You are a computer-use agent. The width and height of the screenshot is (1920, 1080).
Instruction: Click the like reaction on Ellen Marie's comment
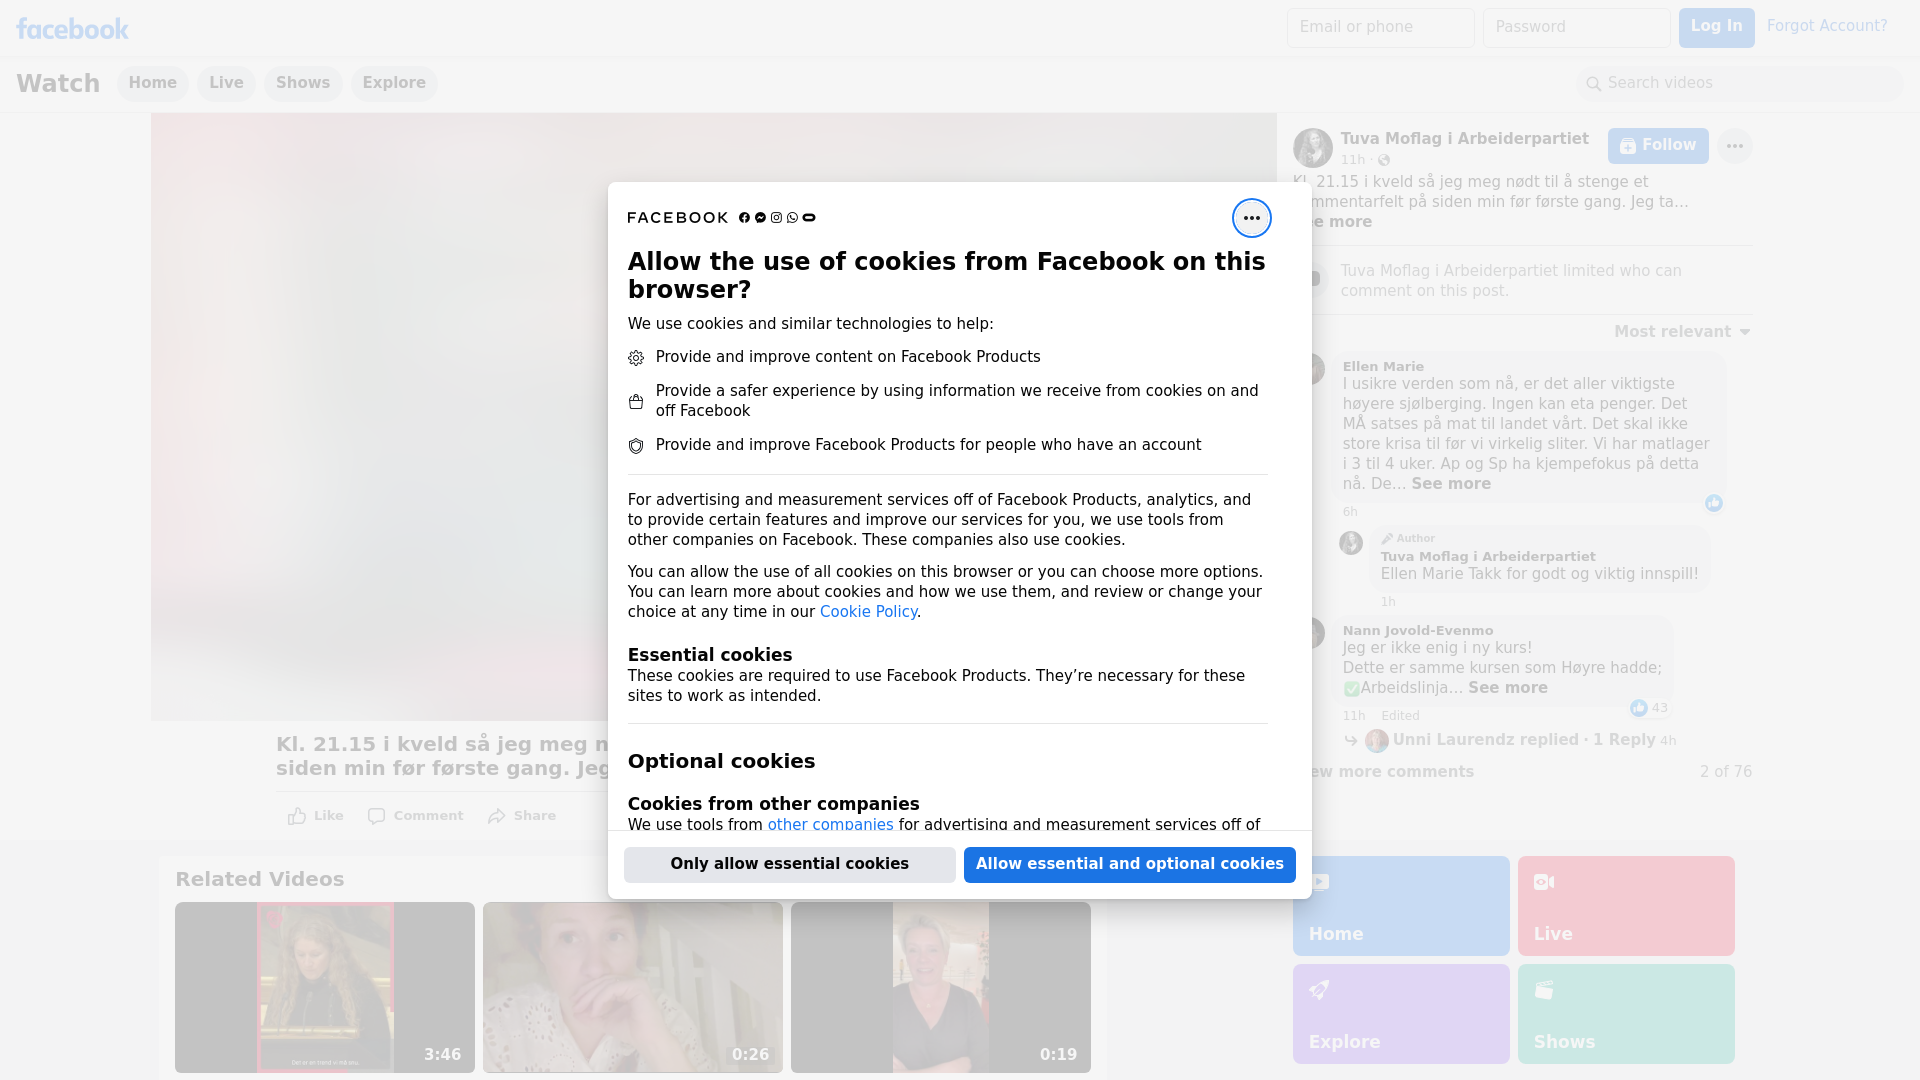[x=1714, y=503]
